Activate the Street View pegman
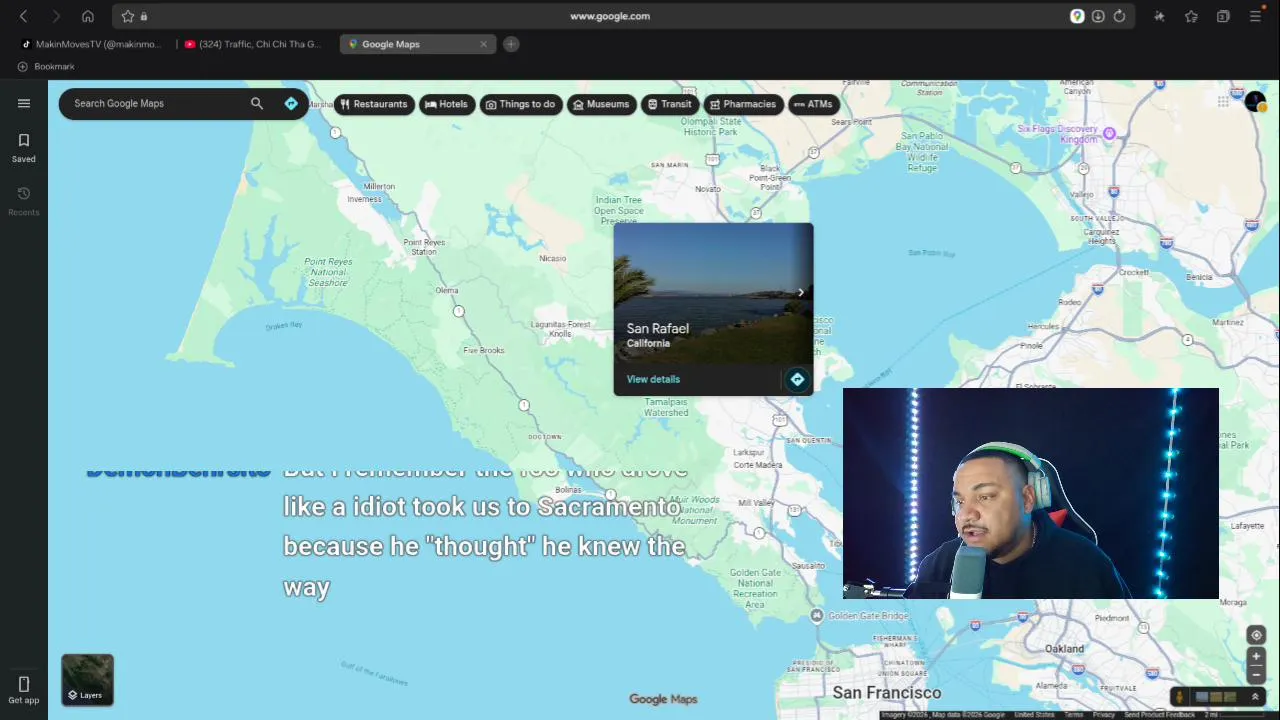The image size is (1280, 720). coord(1180,697)
